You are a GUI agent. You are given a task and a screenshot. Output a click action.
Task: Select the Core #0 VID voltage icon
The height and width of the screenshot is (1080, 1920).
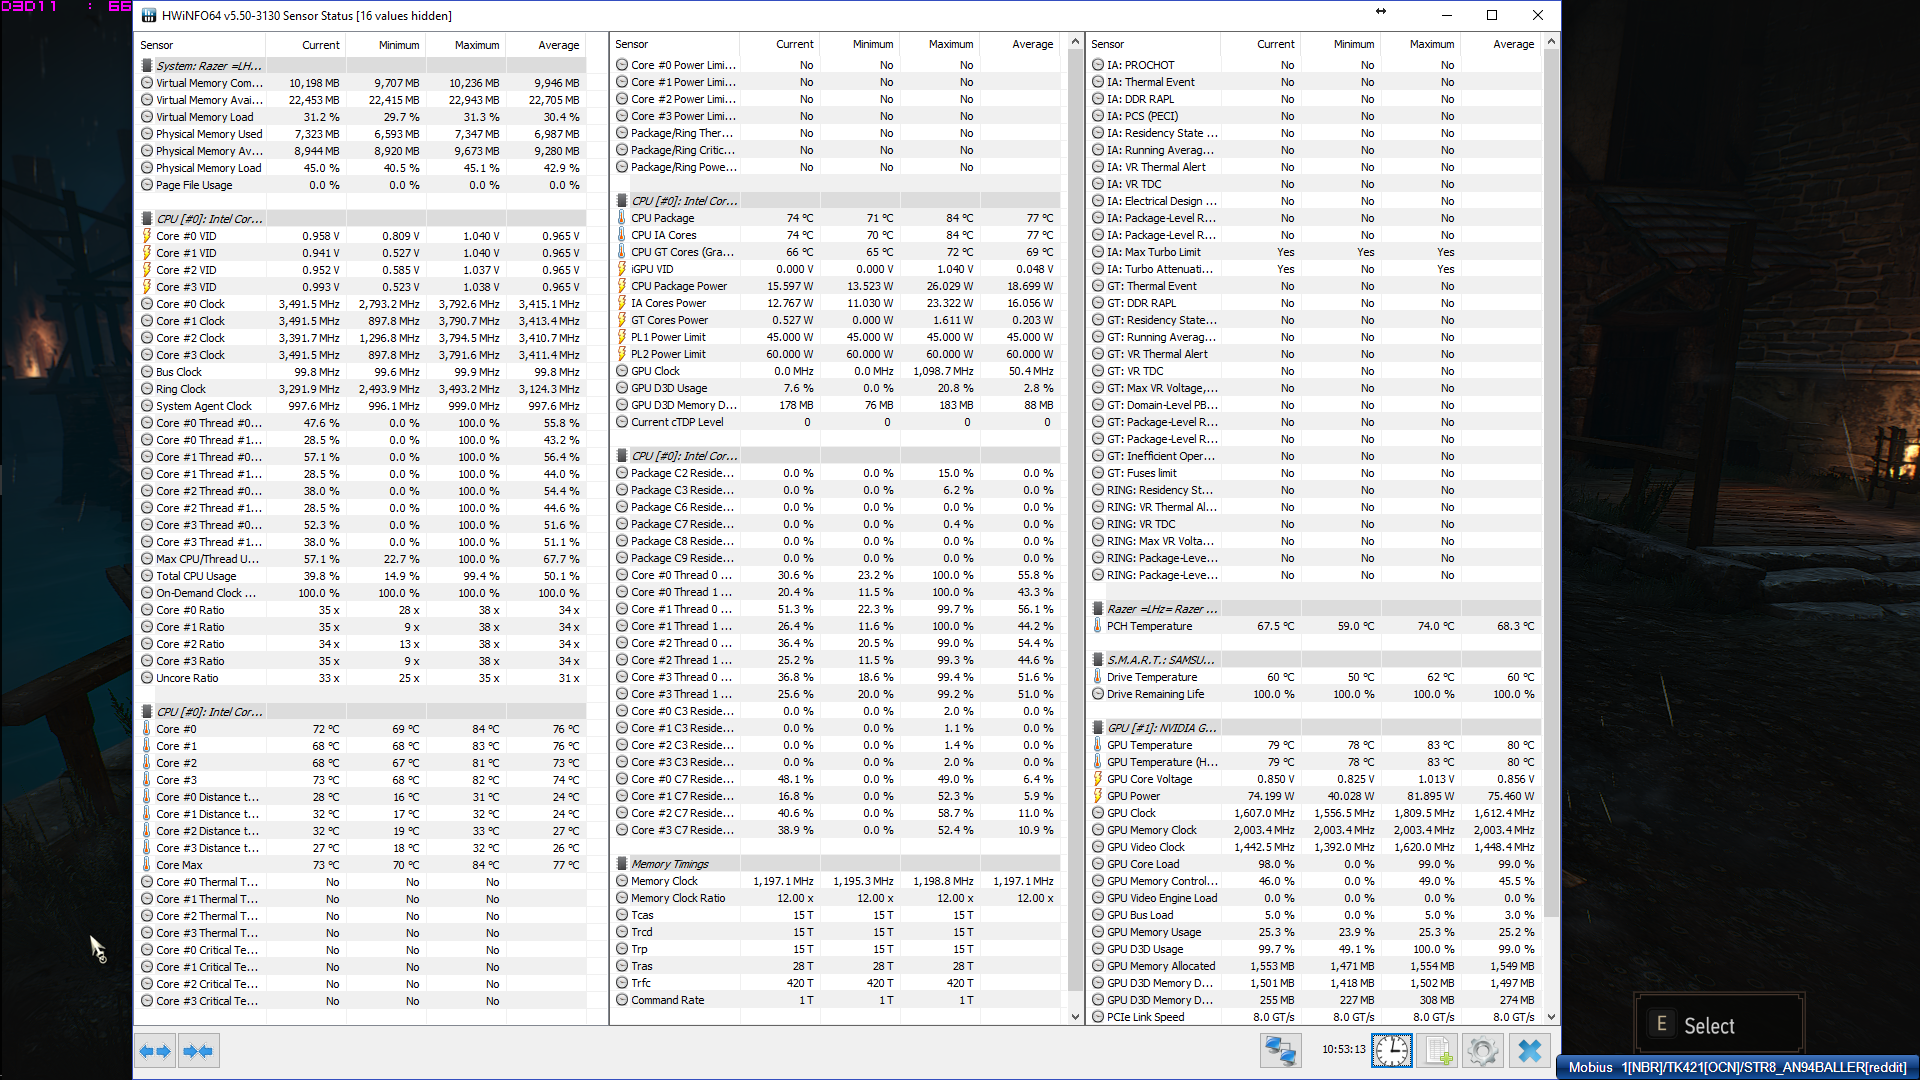tap(147, 236)
